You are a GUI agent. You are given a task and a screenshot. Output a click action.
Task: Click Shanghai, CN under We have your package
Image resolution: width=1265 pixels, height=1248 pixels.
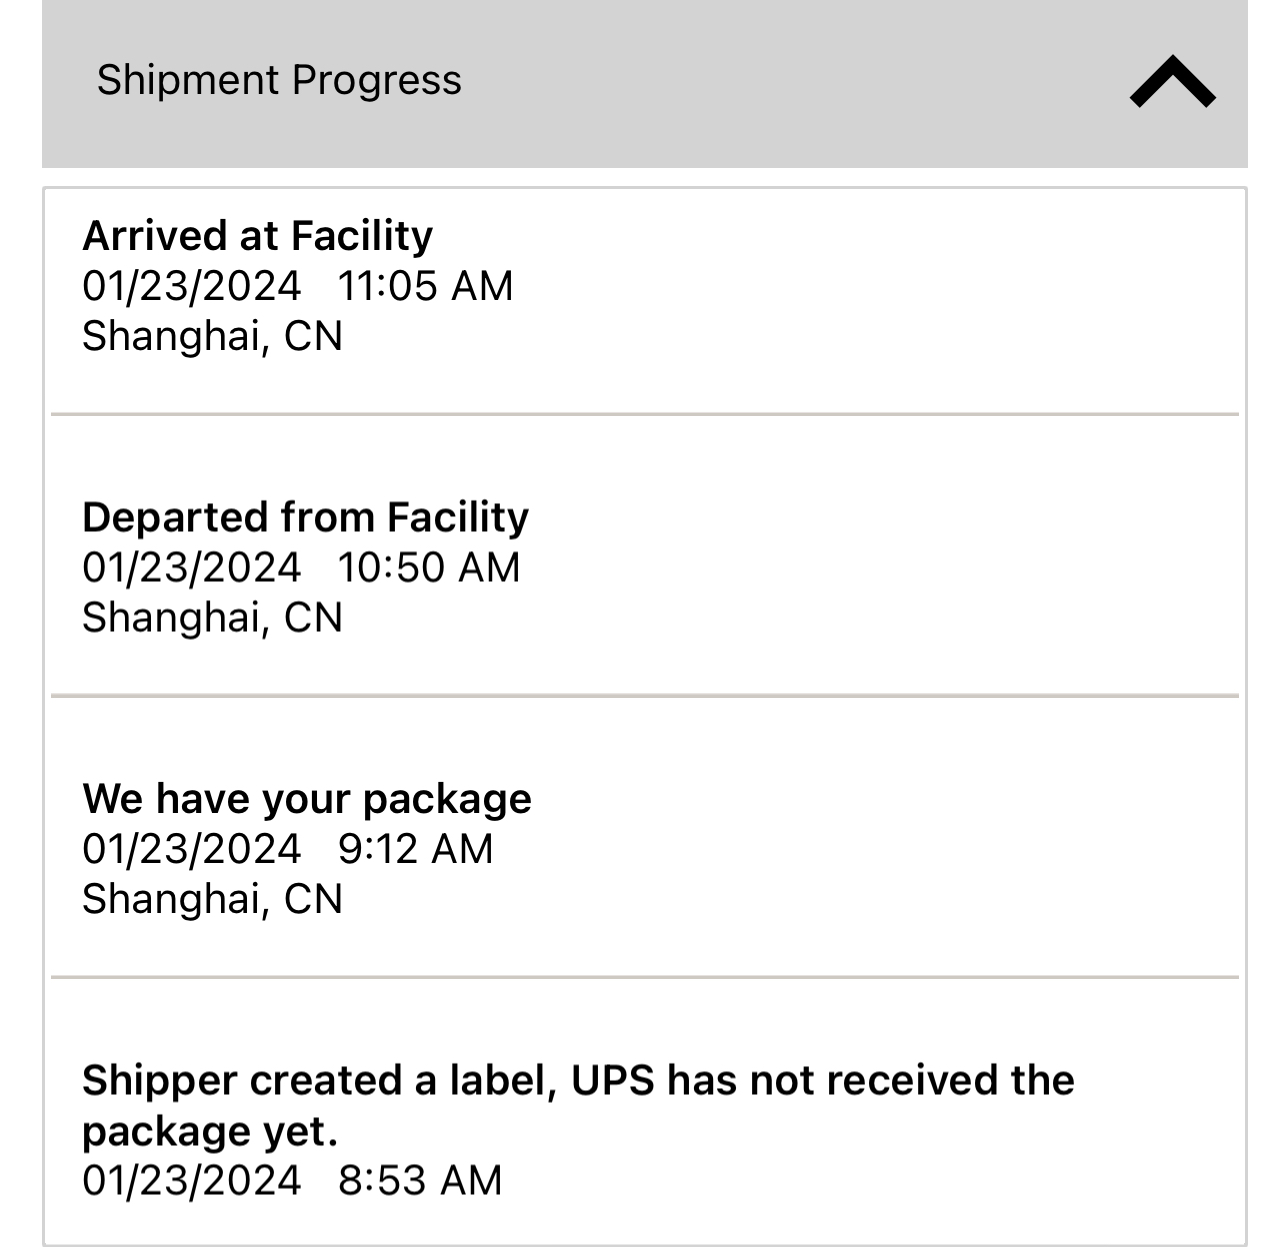coord(212,899)
